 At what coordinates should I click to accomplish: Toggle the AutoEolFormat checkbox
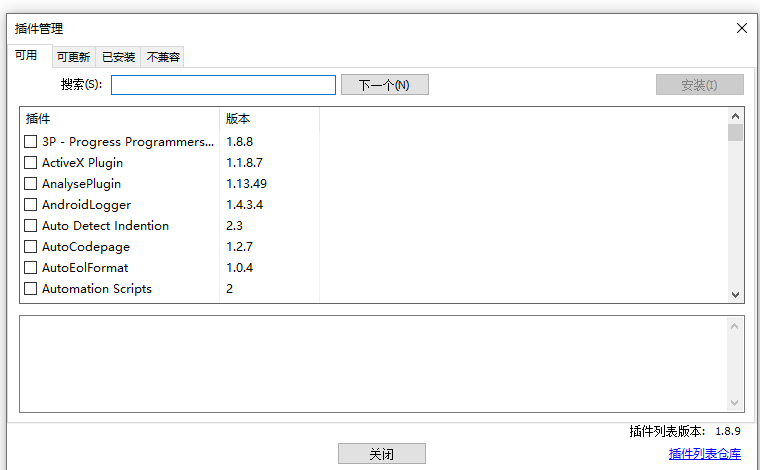pos(31,267)
